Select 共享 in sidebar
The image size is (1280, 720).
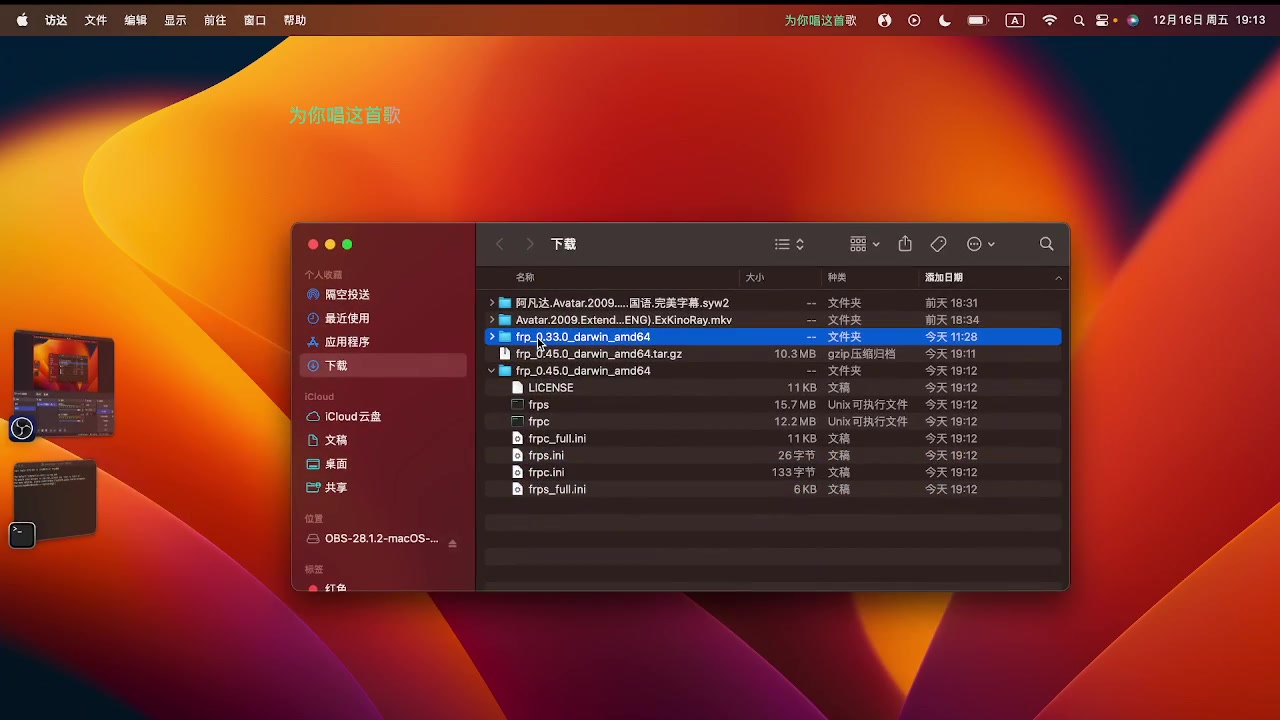click(x=384, y=488)
